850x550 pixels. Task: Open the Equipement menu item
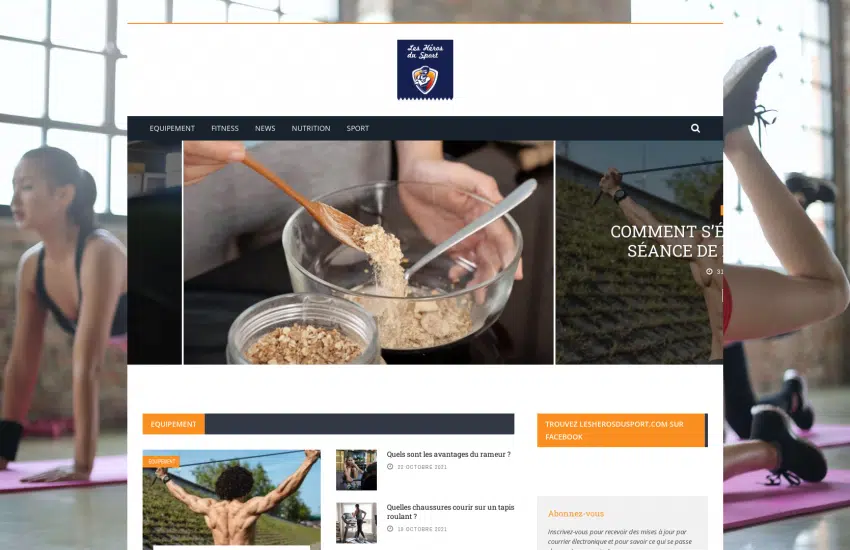click(172, 128)
